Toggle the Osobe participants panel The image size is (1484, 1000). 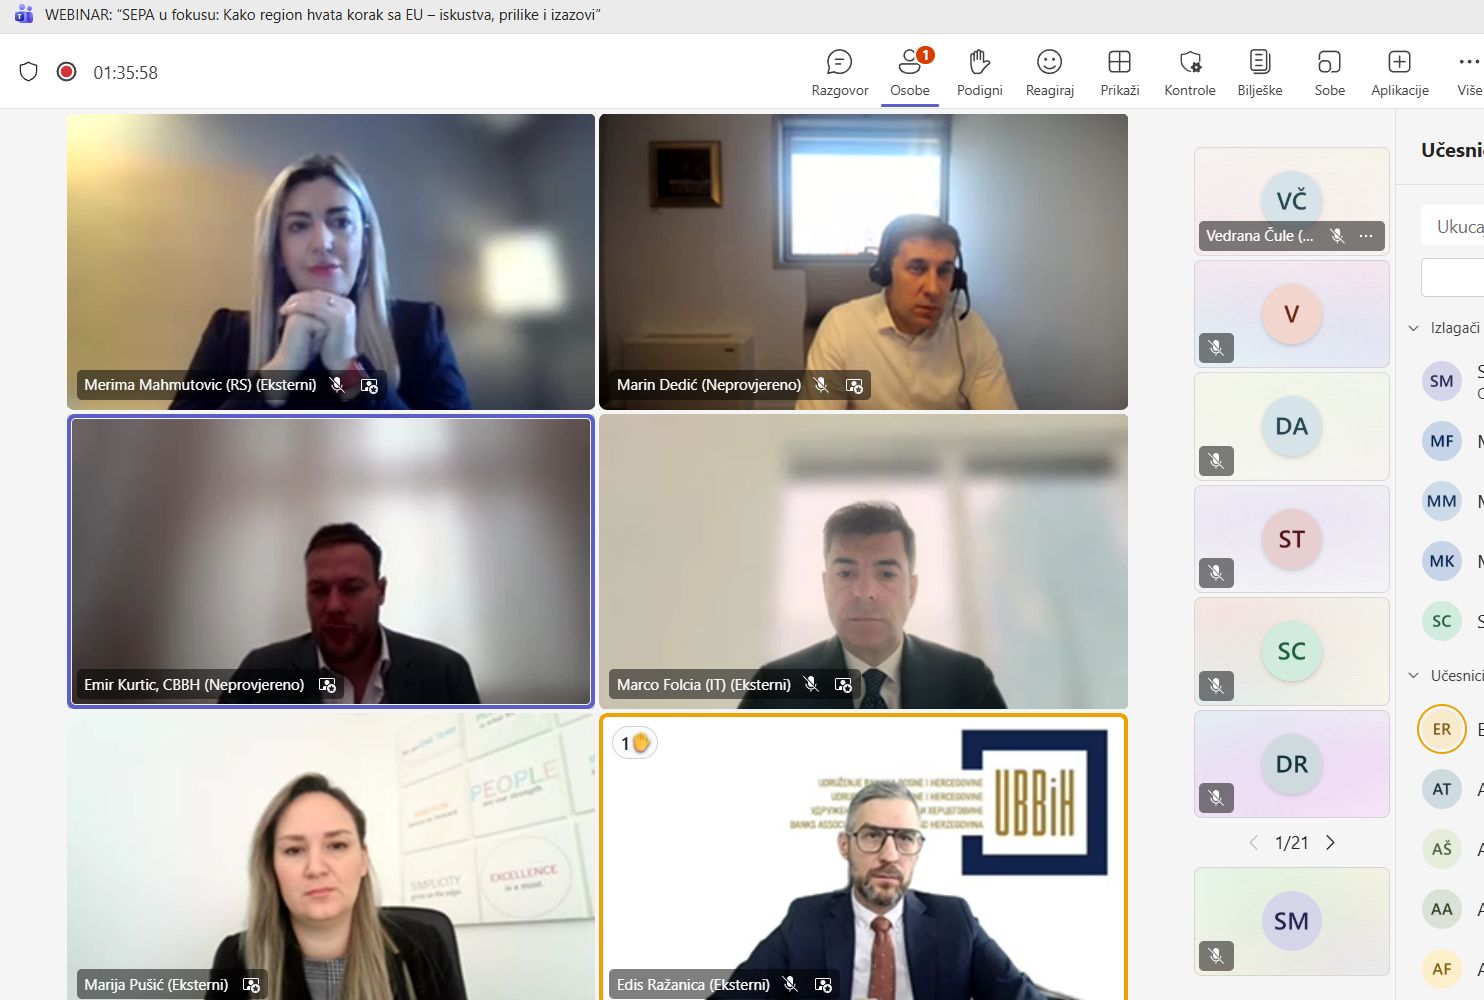[909, 74]
